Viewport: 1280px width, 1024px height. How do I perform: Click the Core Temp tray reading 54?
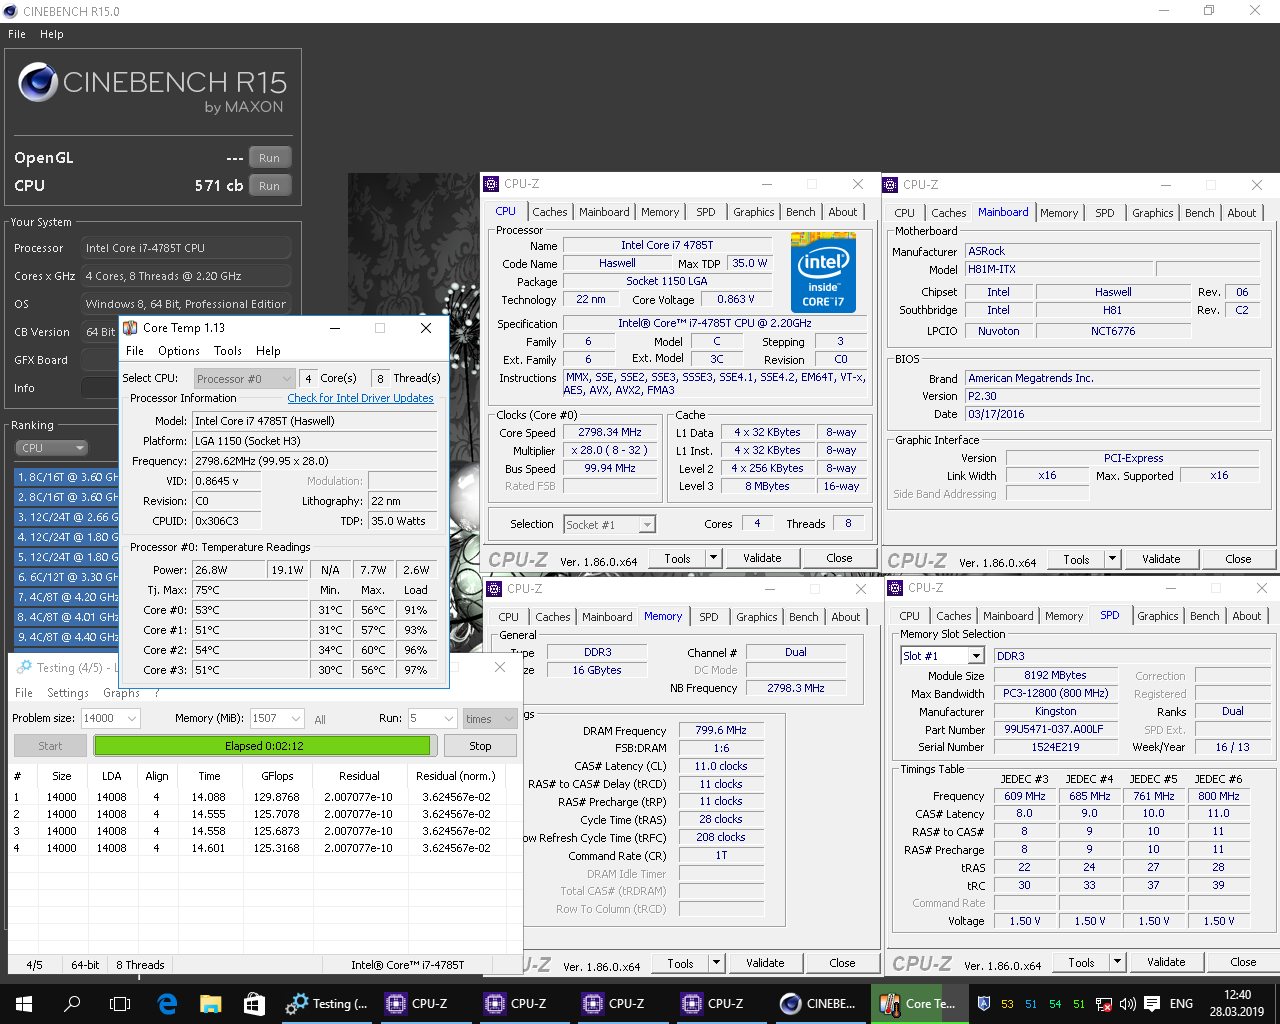[x=1055, y=1004]
